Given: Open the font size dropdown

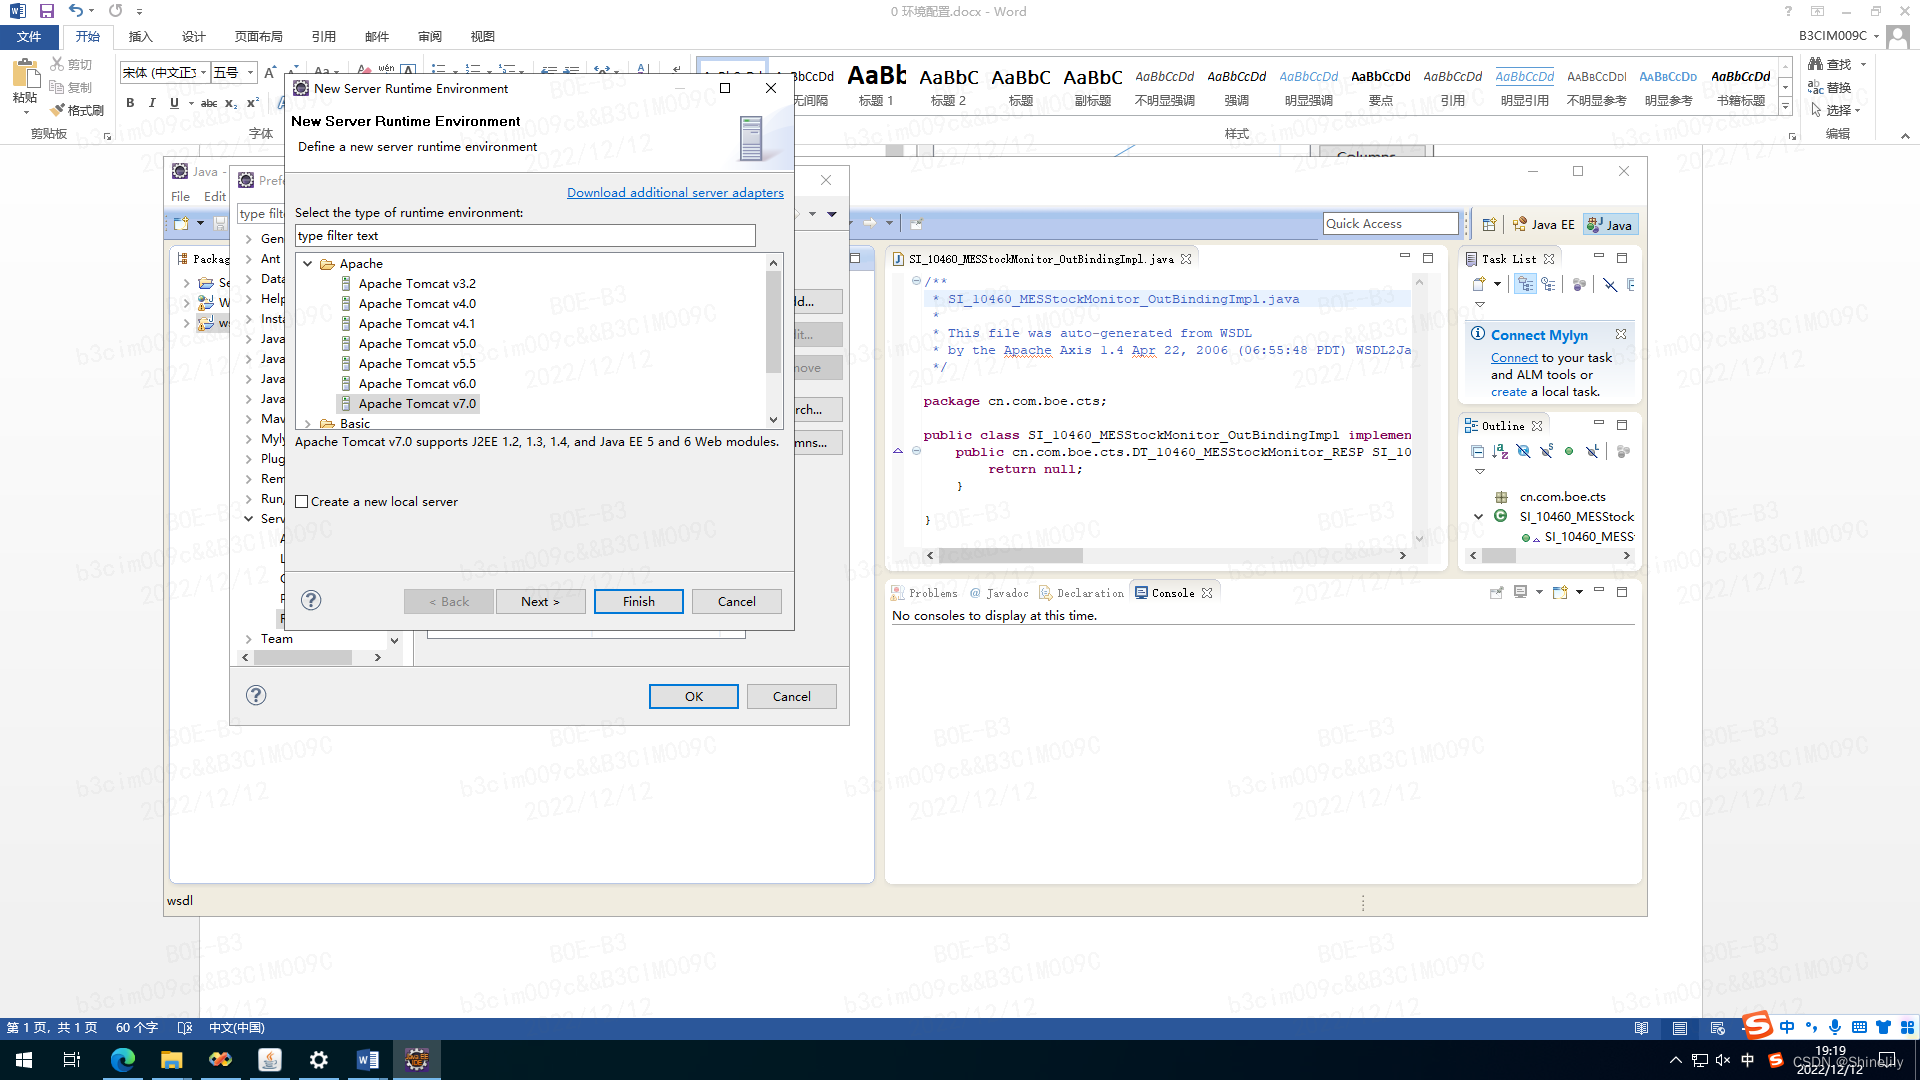Looking at the screenshot, I should coord(251,73).
